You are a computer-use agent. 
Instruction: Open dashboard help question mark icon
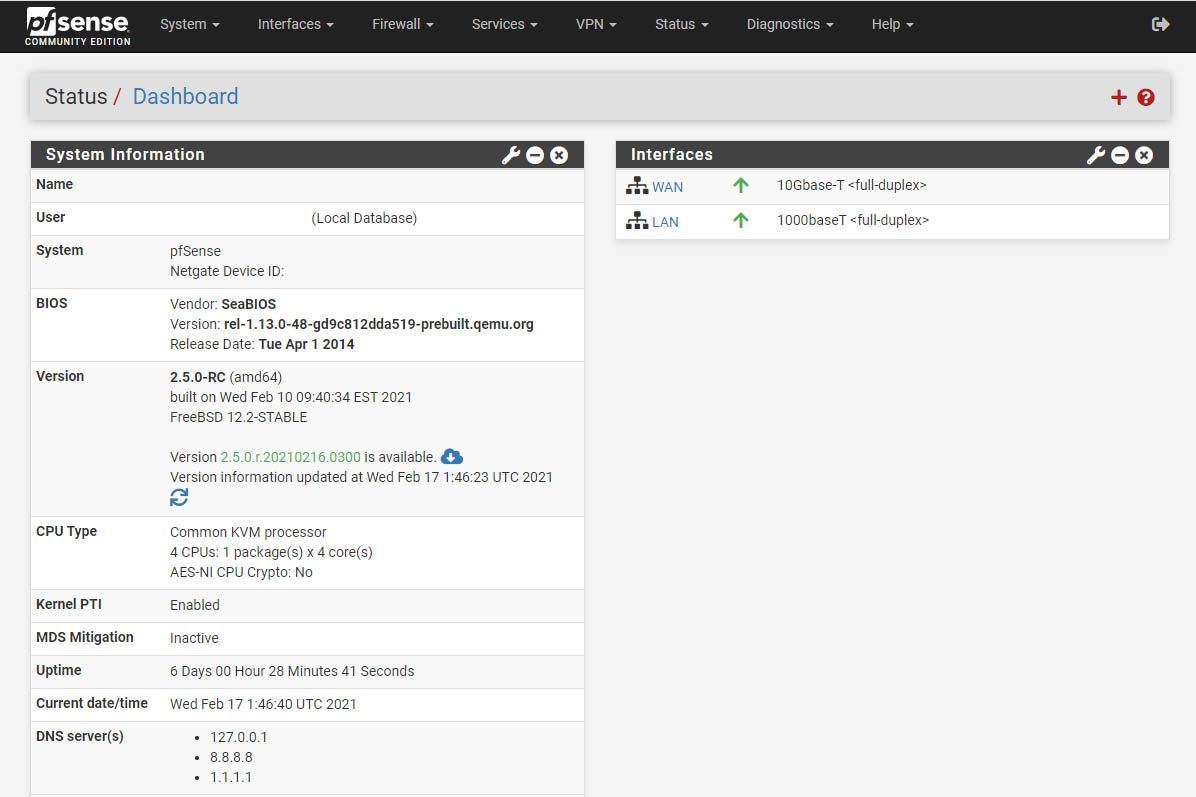(1145, 97)
